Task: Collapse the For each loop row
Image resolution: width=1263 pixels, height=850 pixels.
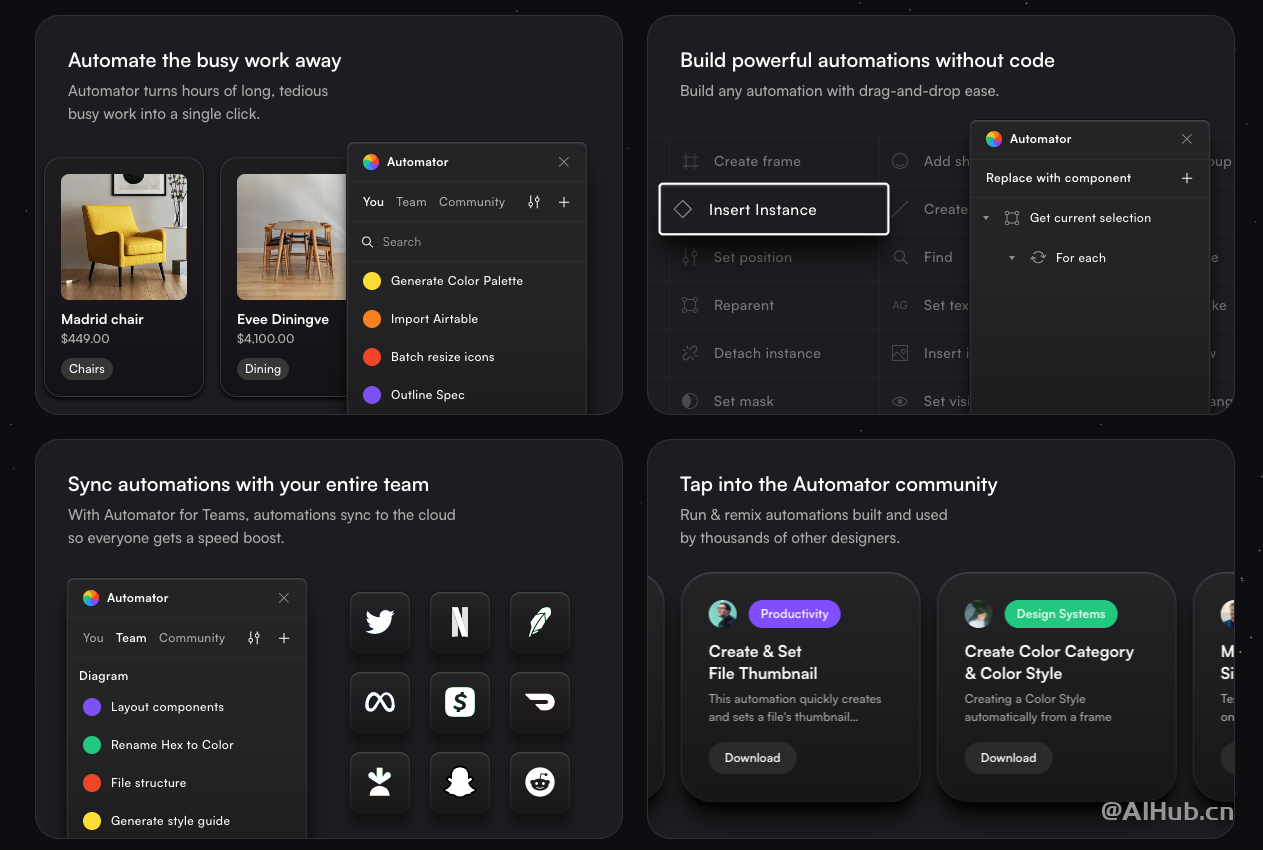Action: point(1011,258)
